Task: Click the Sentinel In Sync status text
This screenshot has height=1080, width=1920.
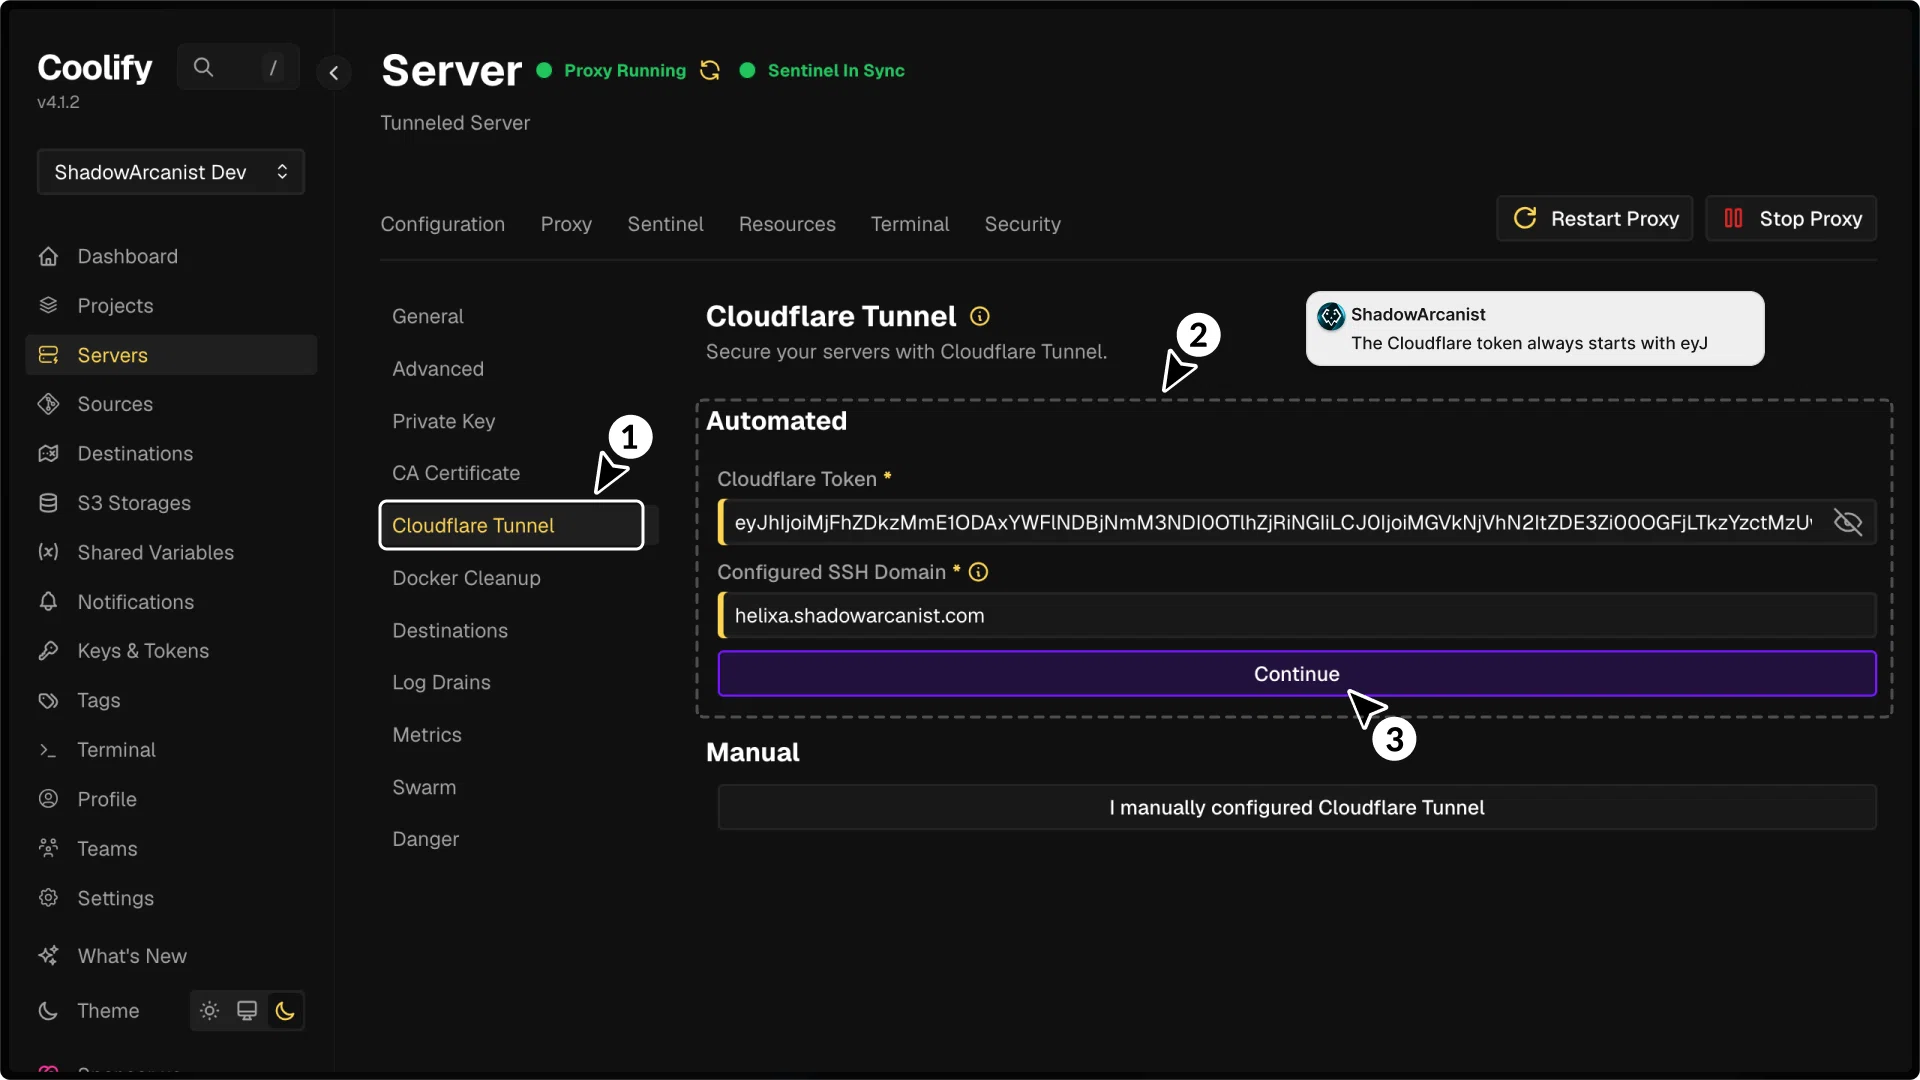Action: pyautogui.click(x=836, y=70)
